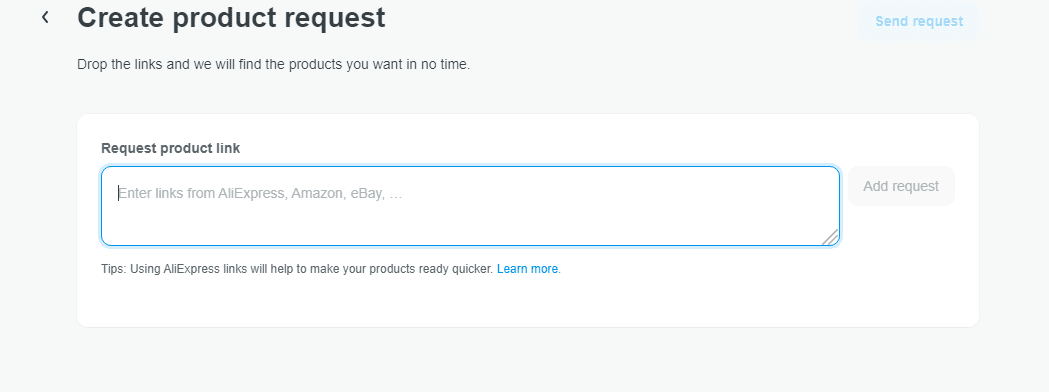Click the blinking text cursor in textarea
This screenshot has width=1049, height=392.
(x=118, y=193)
